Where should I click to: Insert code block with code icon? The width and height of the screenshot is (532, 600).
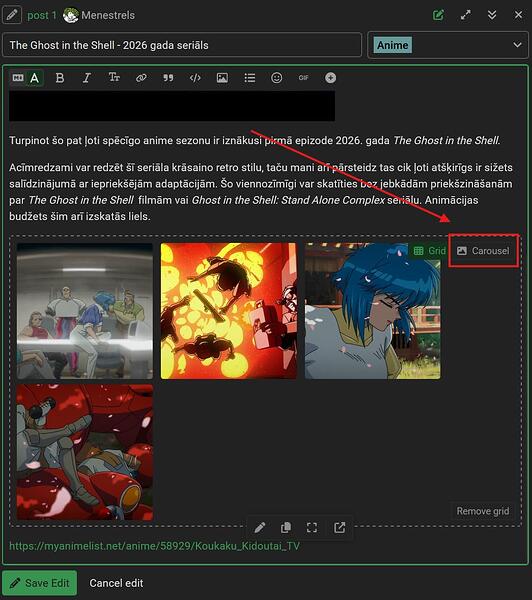(x=195, y=78)
